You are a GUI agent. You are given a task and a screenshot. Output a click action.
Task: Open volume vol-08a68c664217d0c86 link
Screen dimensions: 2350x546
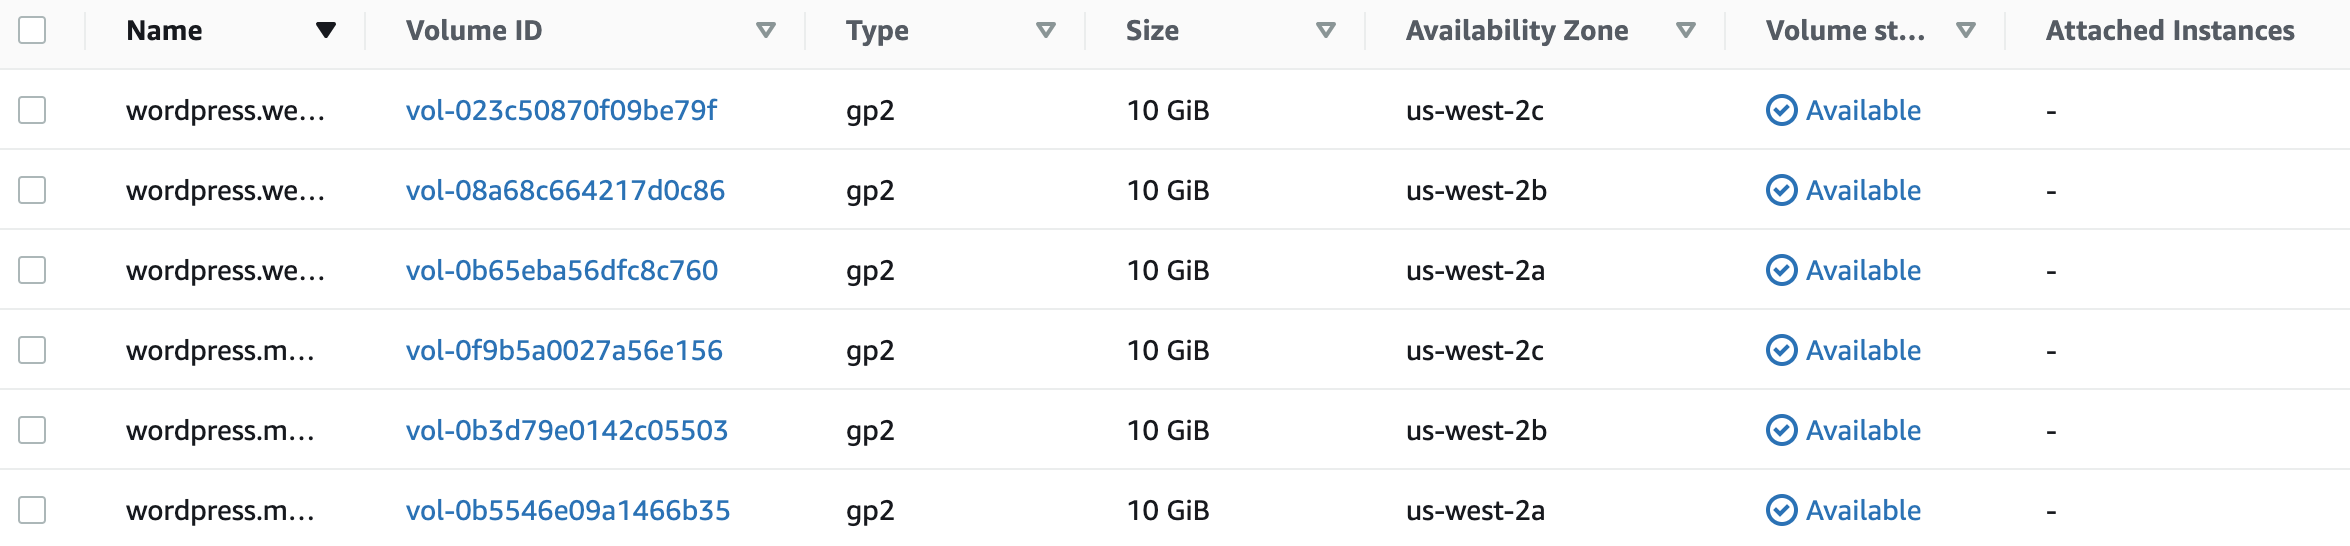pos(565,190)
